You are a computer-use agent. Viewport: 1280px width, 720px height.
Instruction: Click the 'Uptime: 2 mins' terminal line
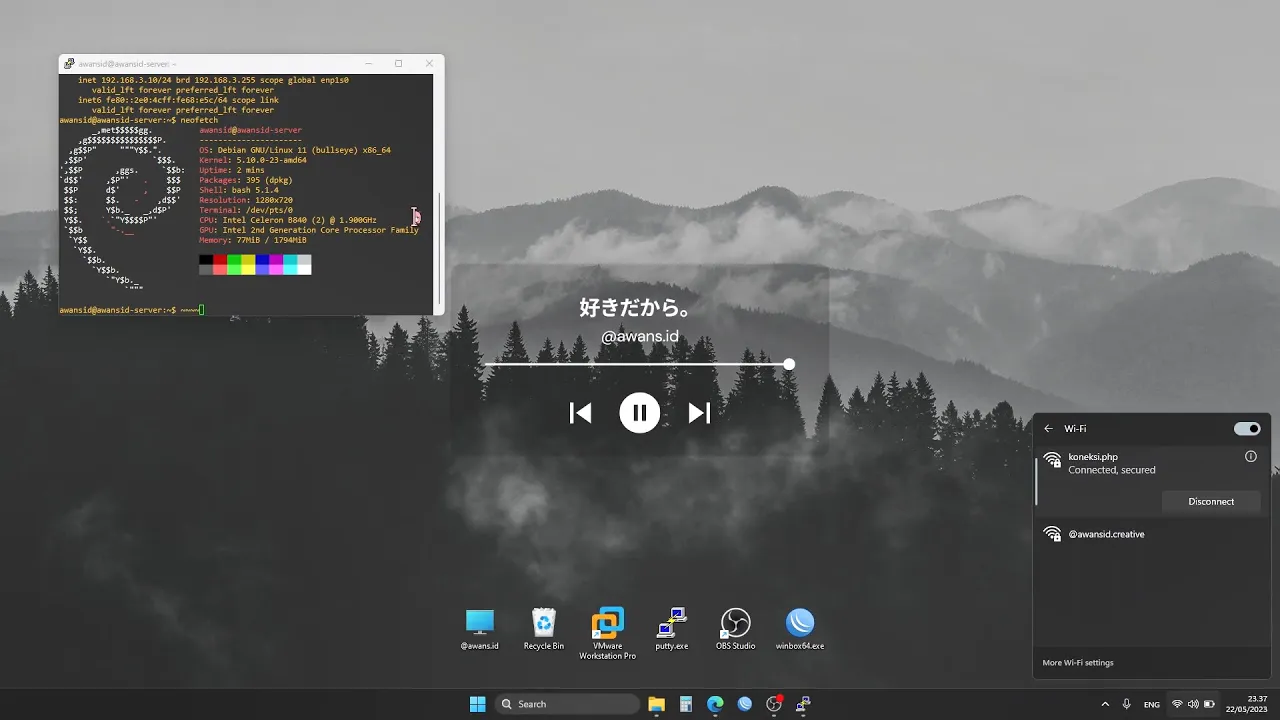[x=232, y=170]
